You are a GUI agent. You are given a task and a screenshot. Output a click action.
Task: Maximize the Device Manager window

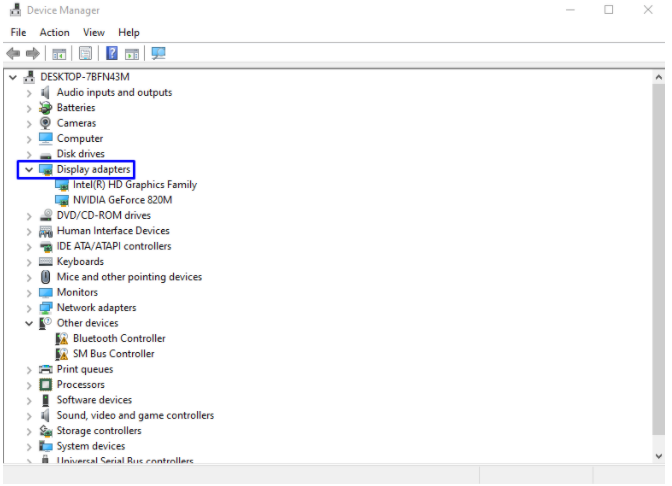pos(609,9)
